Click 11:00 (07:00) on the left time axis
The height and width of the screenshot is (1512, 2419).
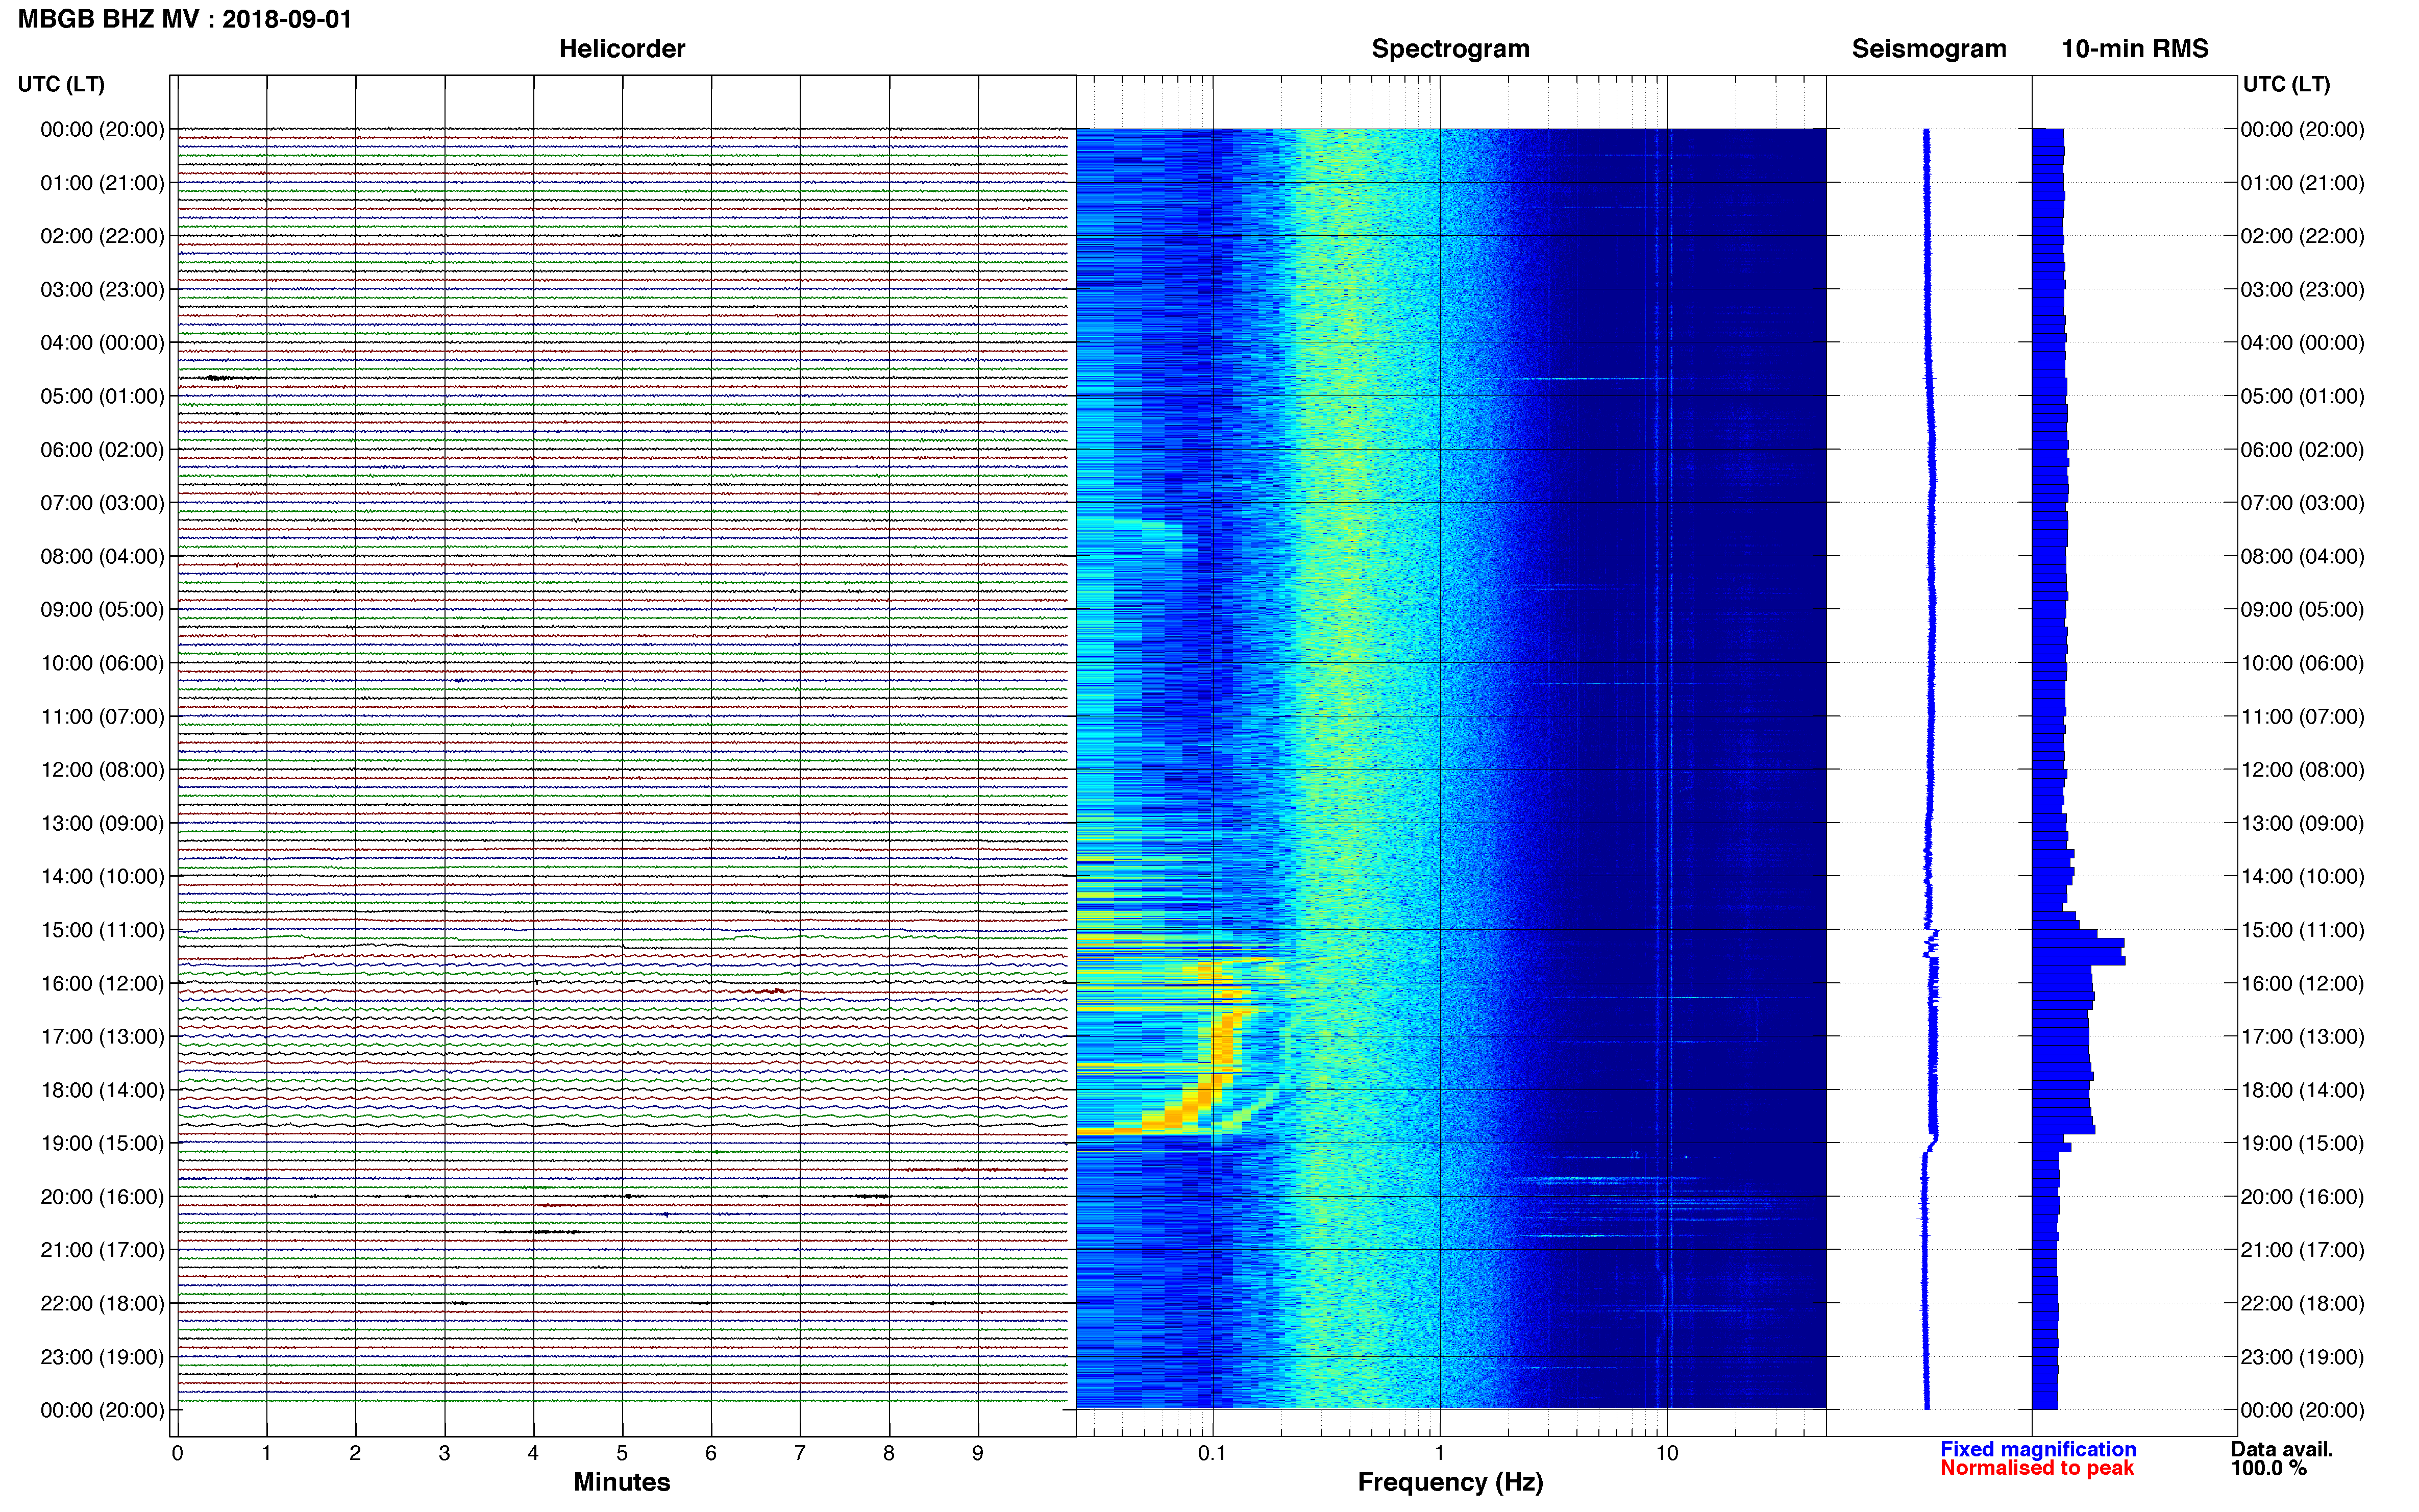(x=102, y=716)
